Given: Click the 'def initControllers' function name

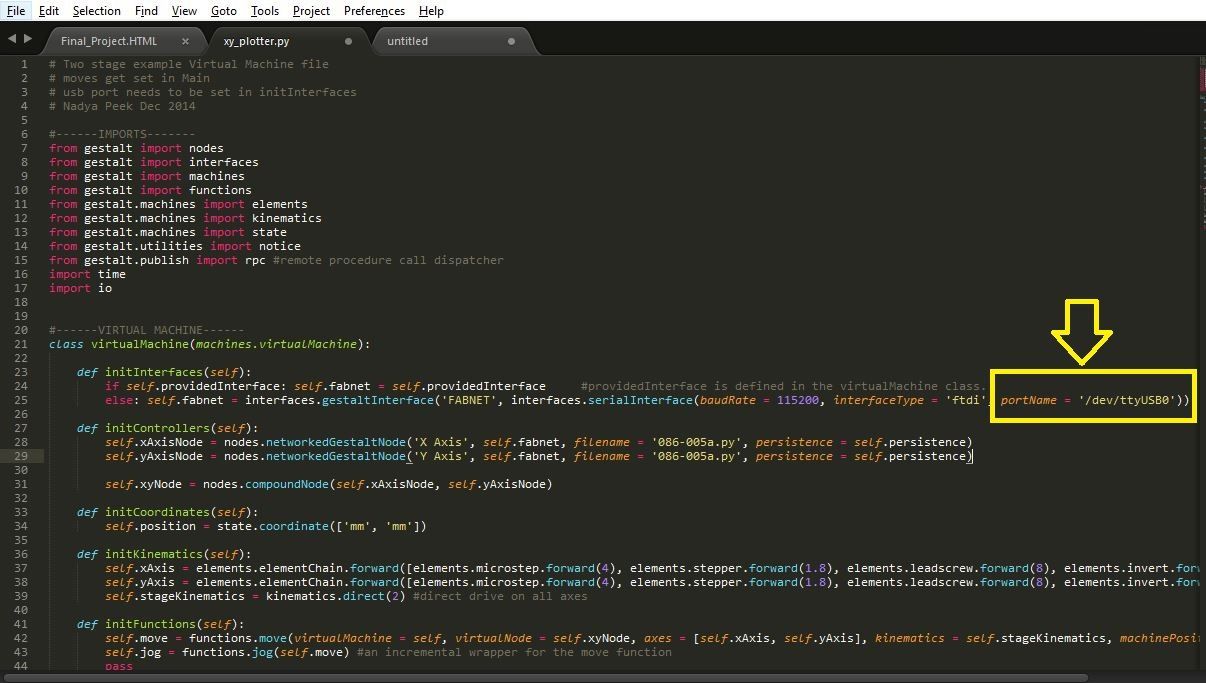Looking at the screenshot, I should click(x=157, y=428).
